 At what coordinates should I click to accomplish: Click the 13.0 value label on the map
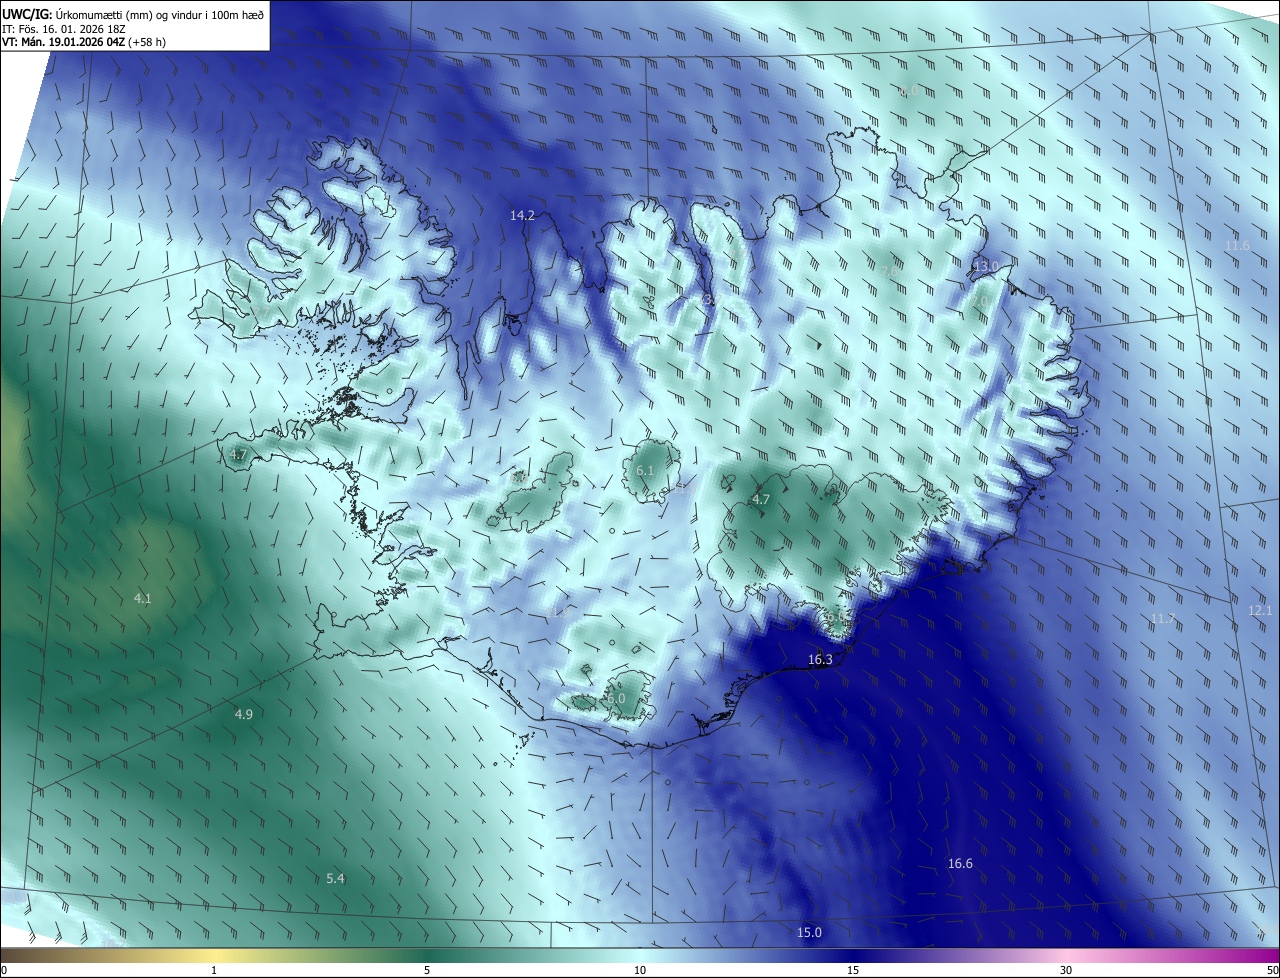(x=986, y=265)
